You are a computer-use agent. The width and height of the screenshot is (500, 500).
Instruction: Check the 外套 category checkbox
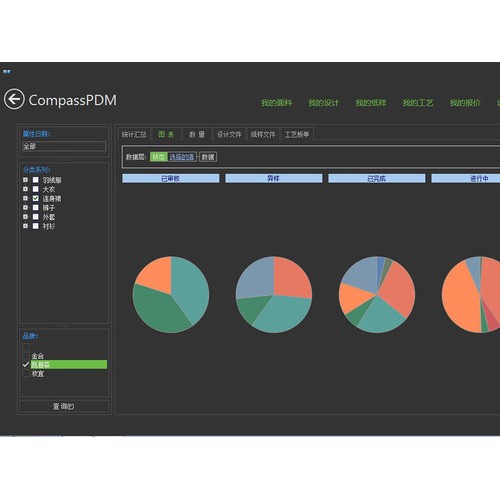36,217
